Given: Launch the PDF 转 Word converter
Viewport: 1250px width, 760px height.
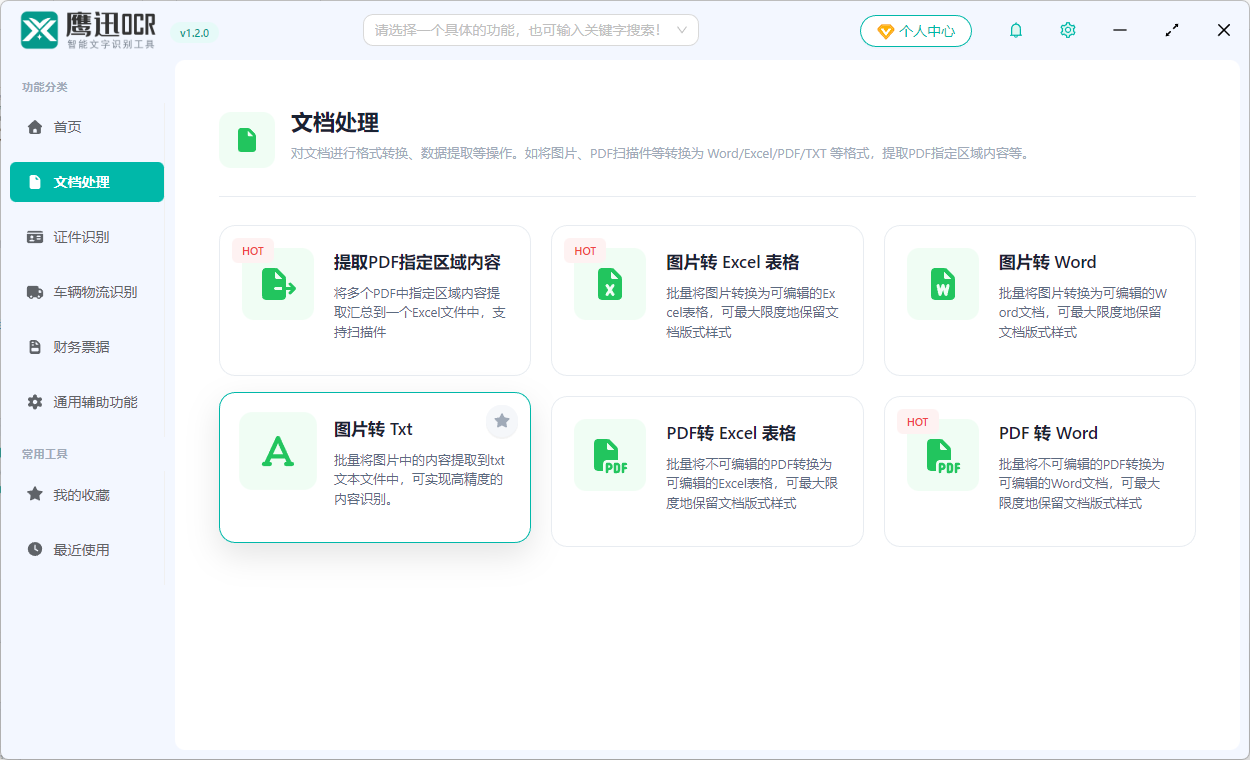Looking at the screenshot, I should (1039, 470).
